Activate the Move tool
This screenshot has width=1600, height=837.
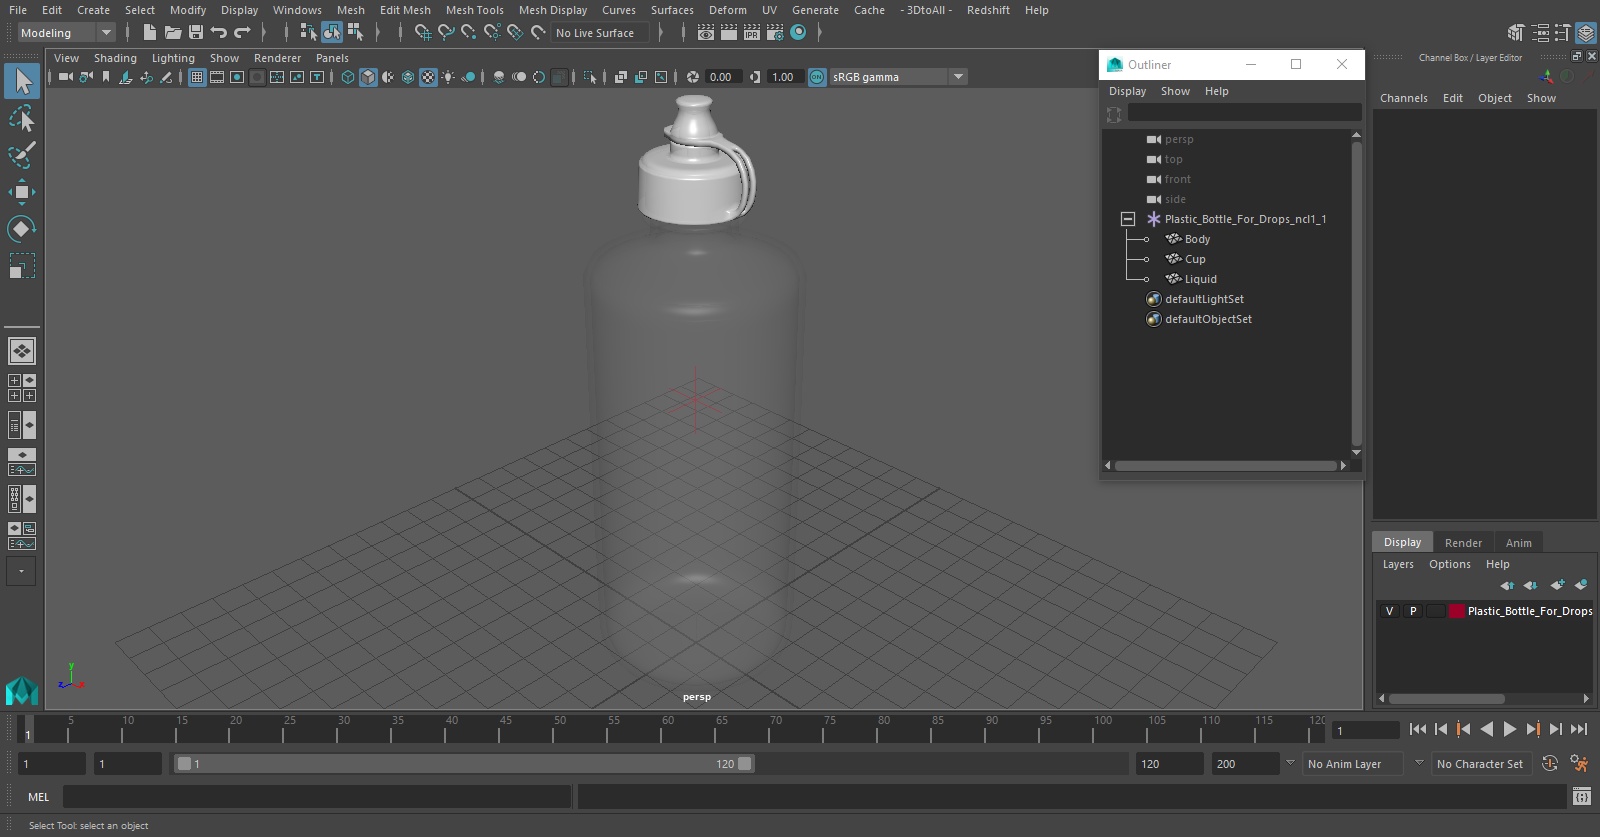coord(21,192)
